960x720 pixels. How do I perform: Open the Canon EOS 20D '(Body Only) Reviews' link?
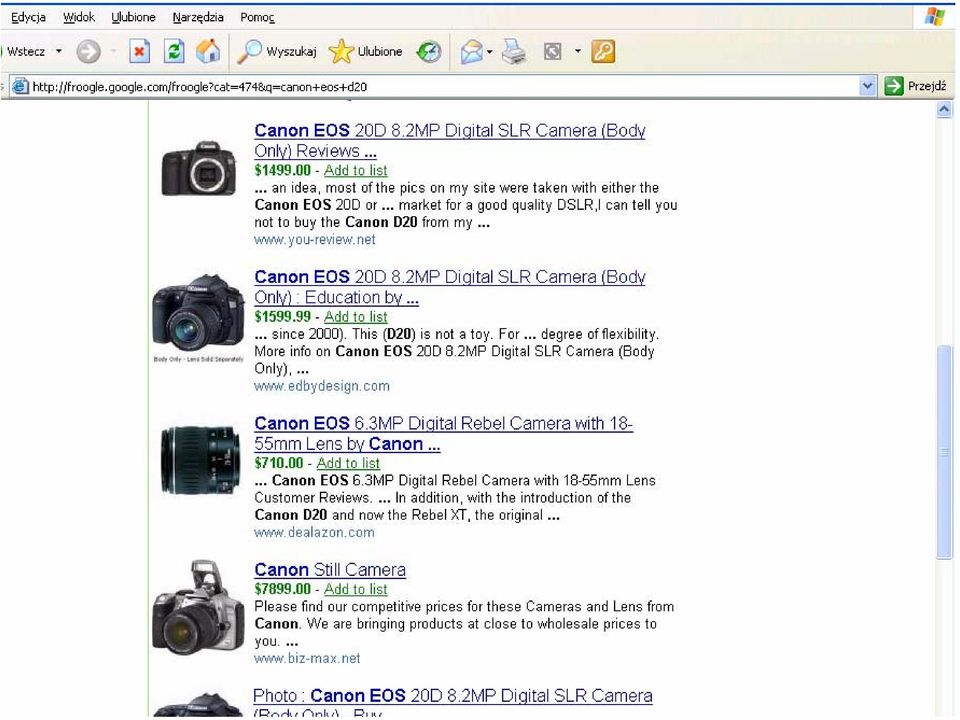450,141
